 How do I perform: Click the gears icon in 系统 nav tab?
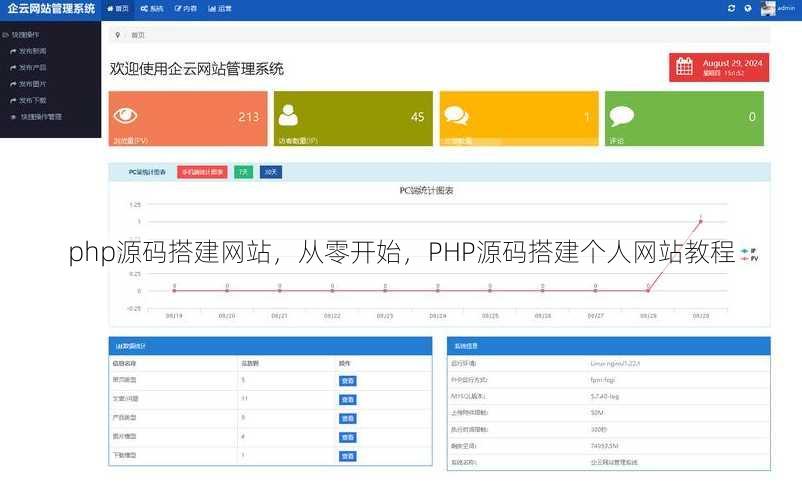point(144,9)
